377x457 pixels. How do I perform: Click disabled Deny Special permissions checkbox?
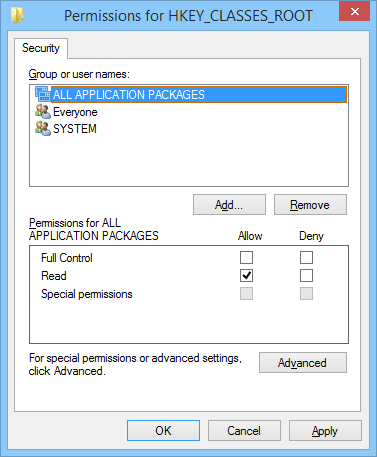click(306, 294)
